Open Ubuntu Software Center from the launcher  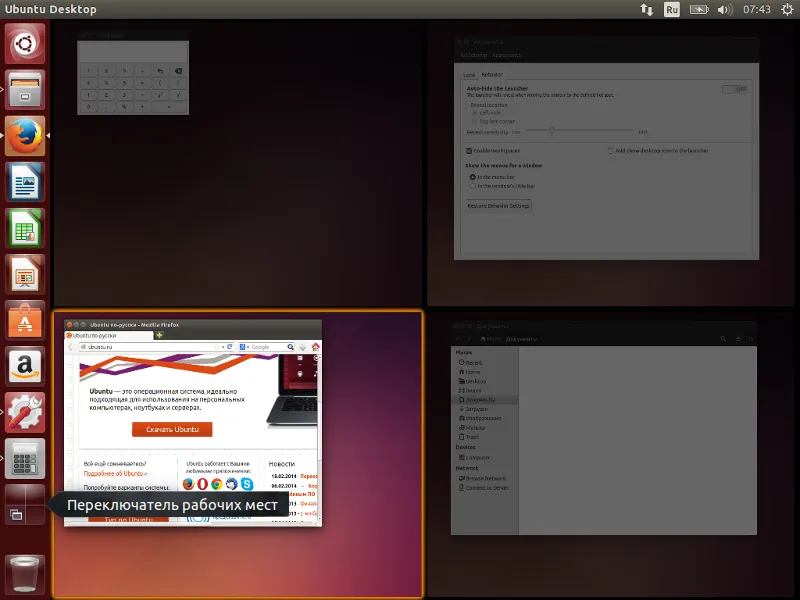click(25, 320)
